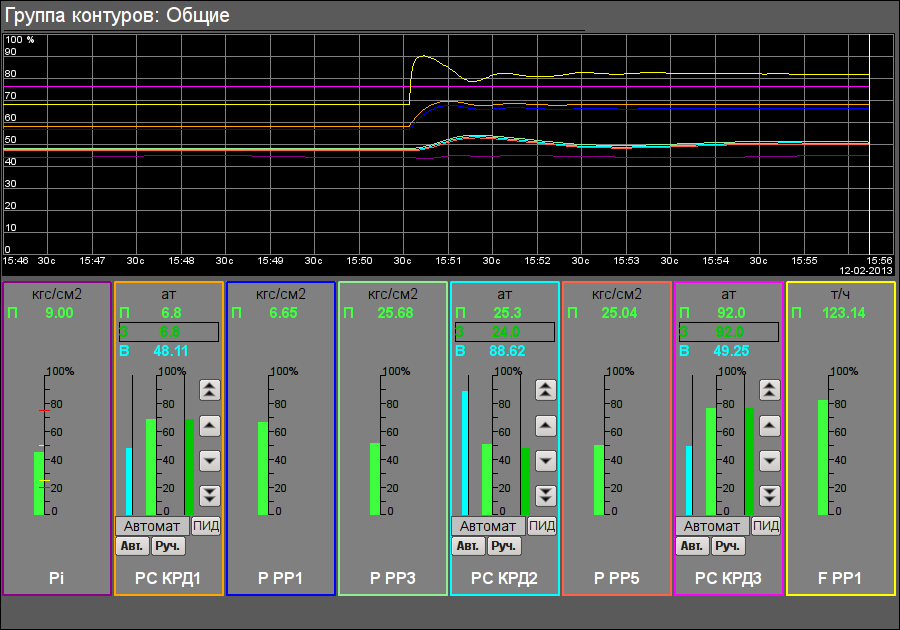
Task: Click the output value 88.62 of РС КРД2
Action: click(507, 351)
